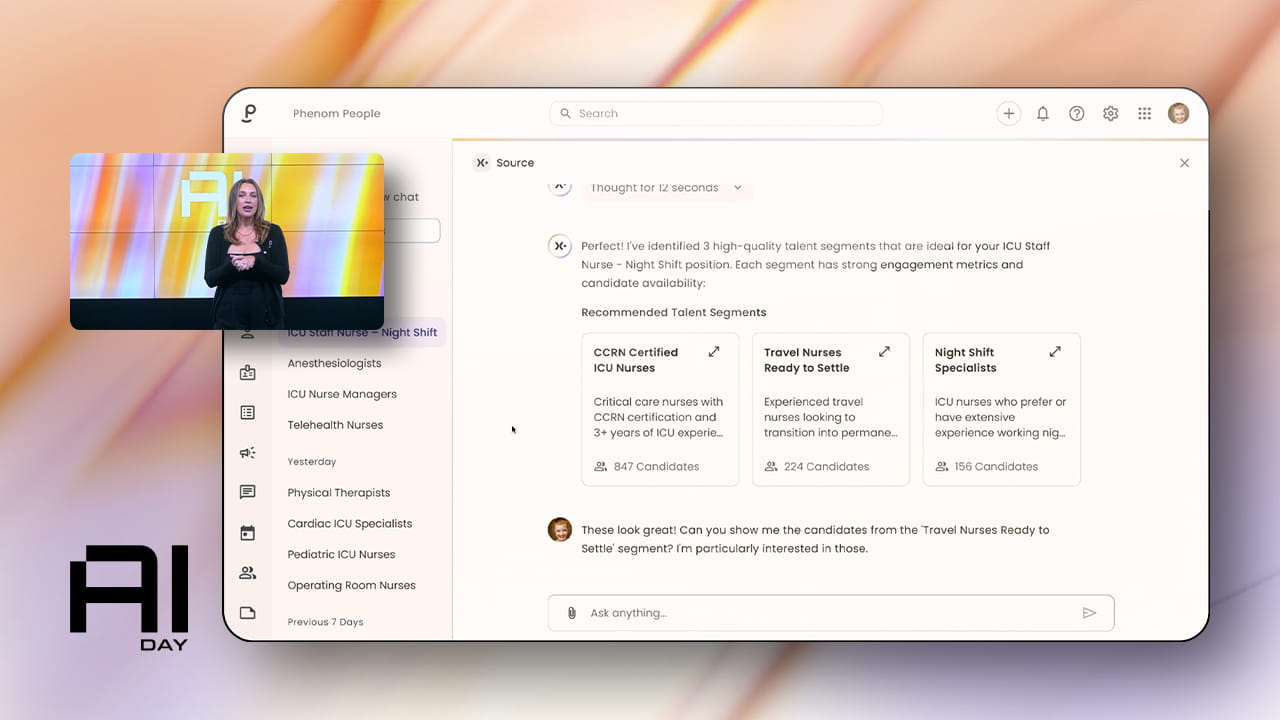This screenshot has height=720, width=1280.
Task: Open settings gear icon
Action: point(1111,114)
